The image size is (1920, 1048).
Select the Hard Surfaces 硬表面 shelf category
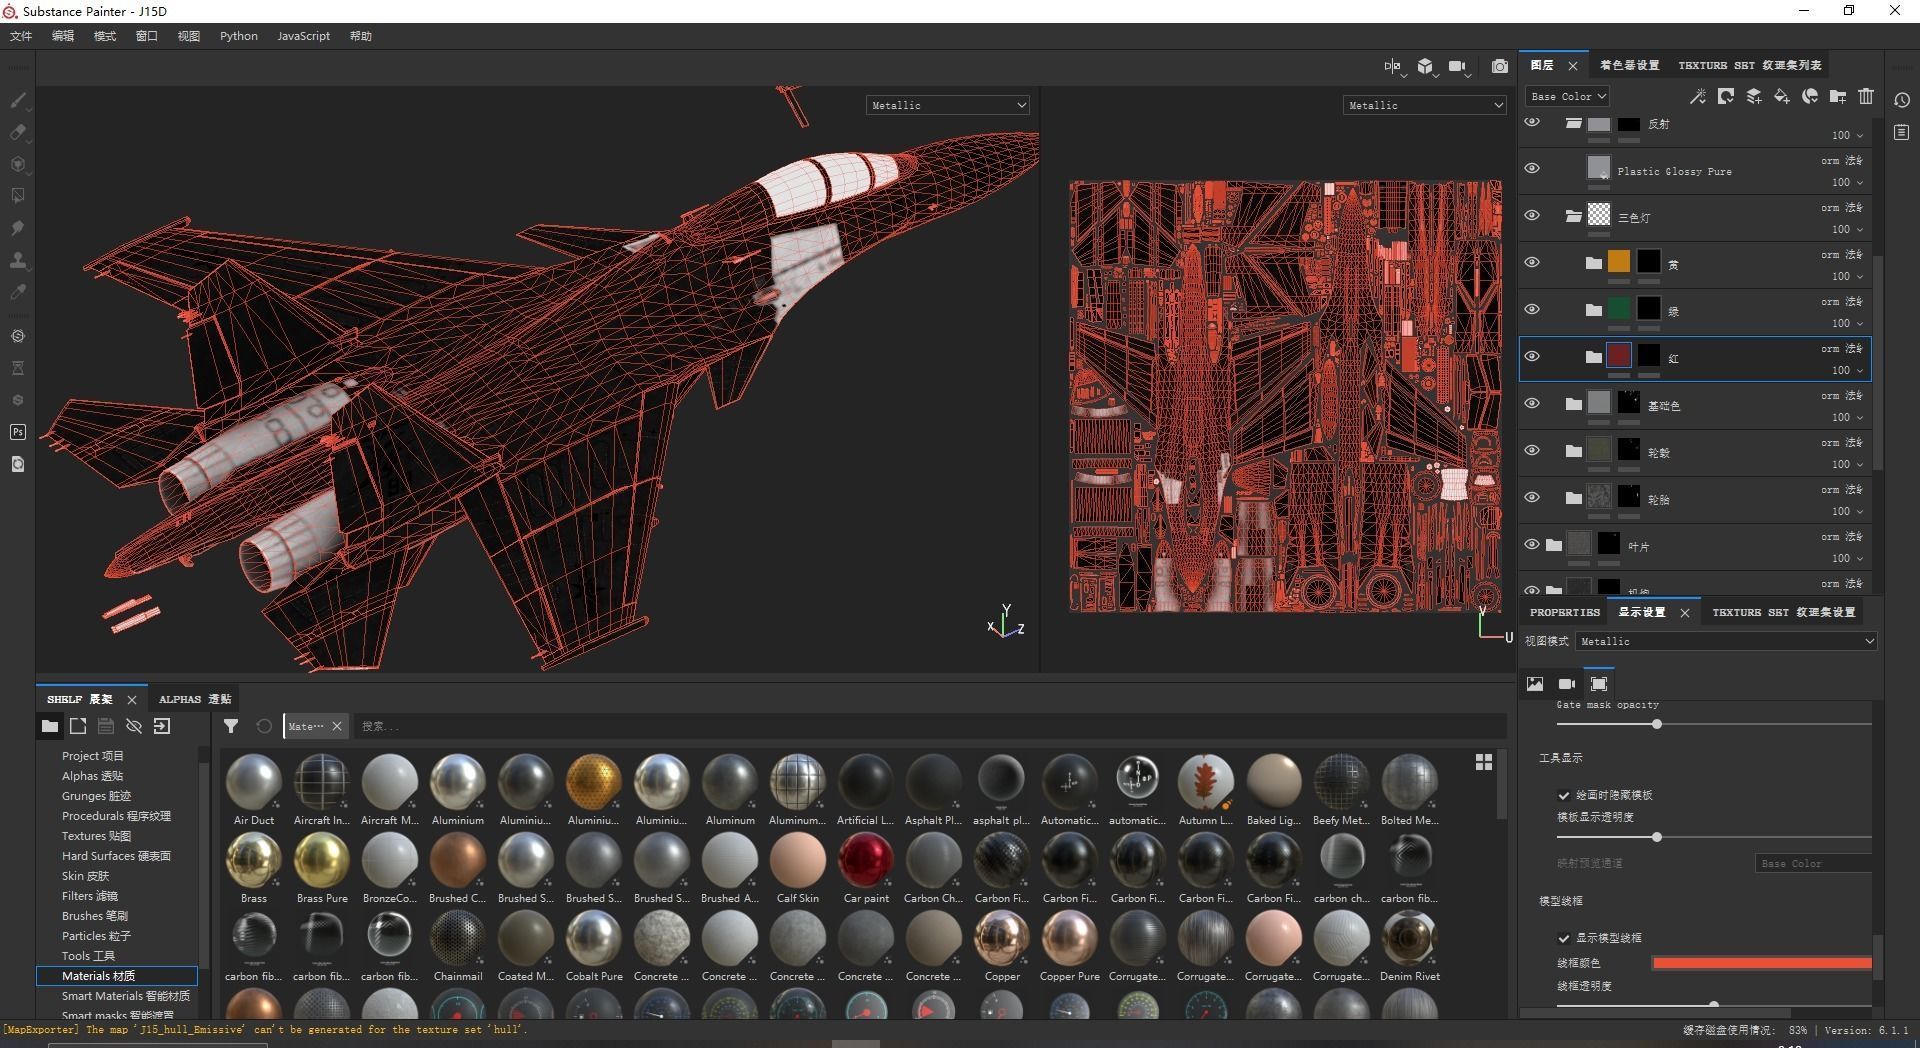click(116, 856)
